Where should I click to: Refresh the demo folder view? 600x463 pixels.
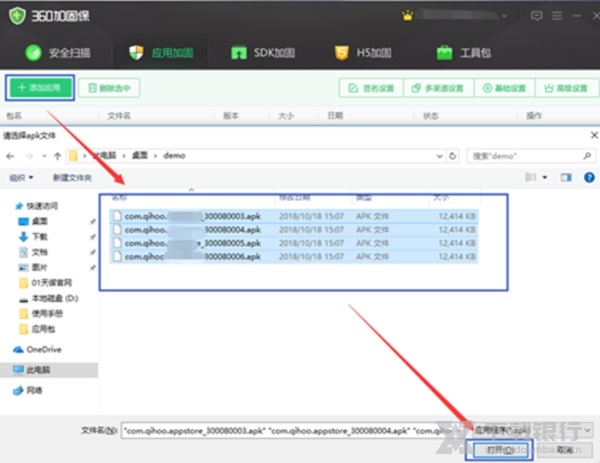453,156
